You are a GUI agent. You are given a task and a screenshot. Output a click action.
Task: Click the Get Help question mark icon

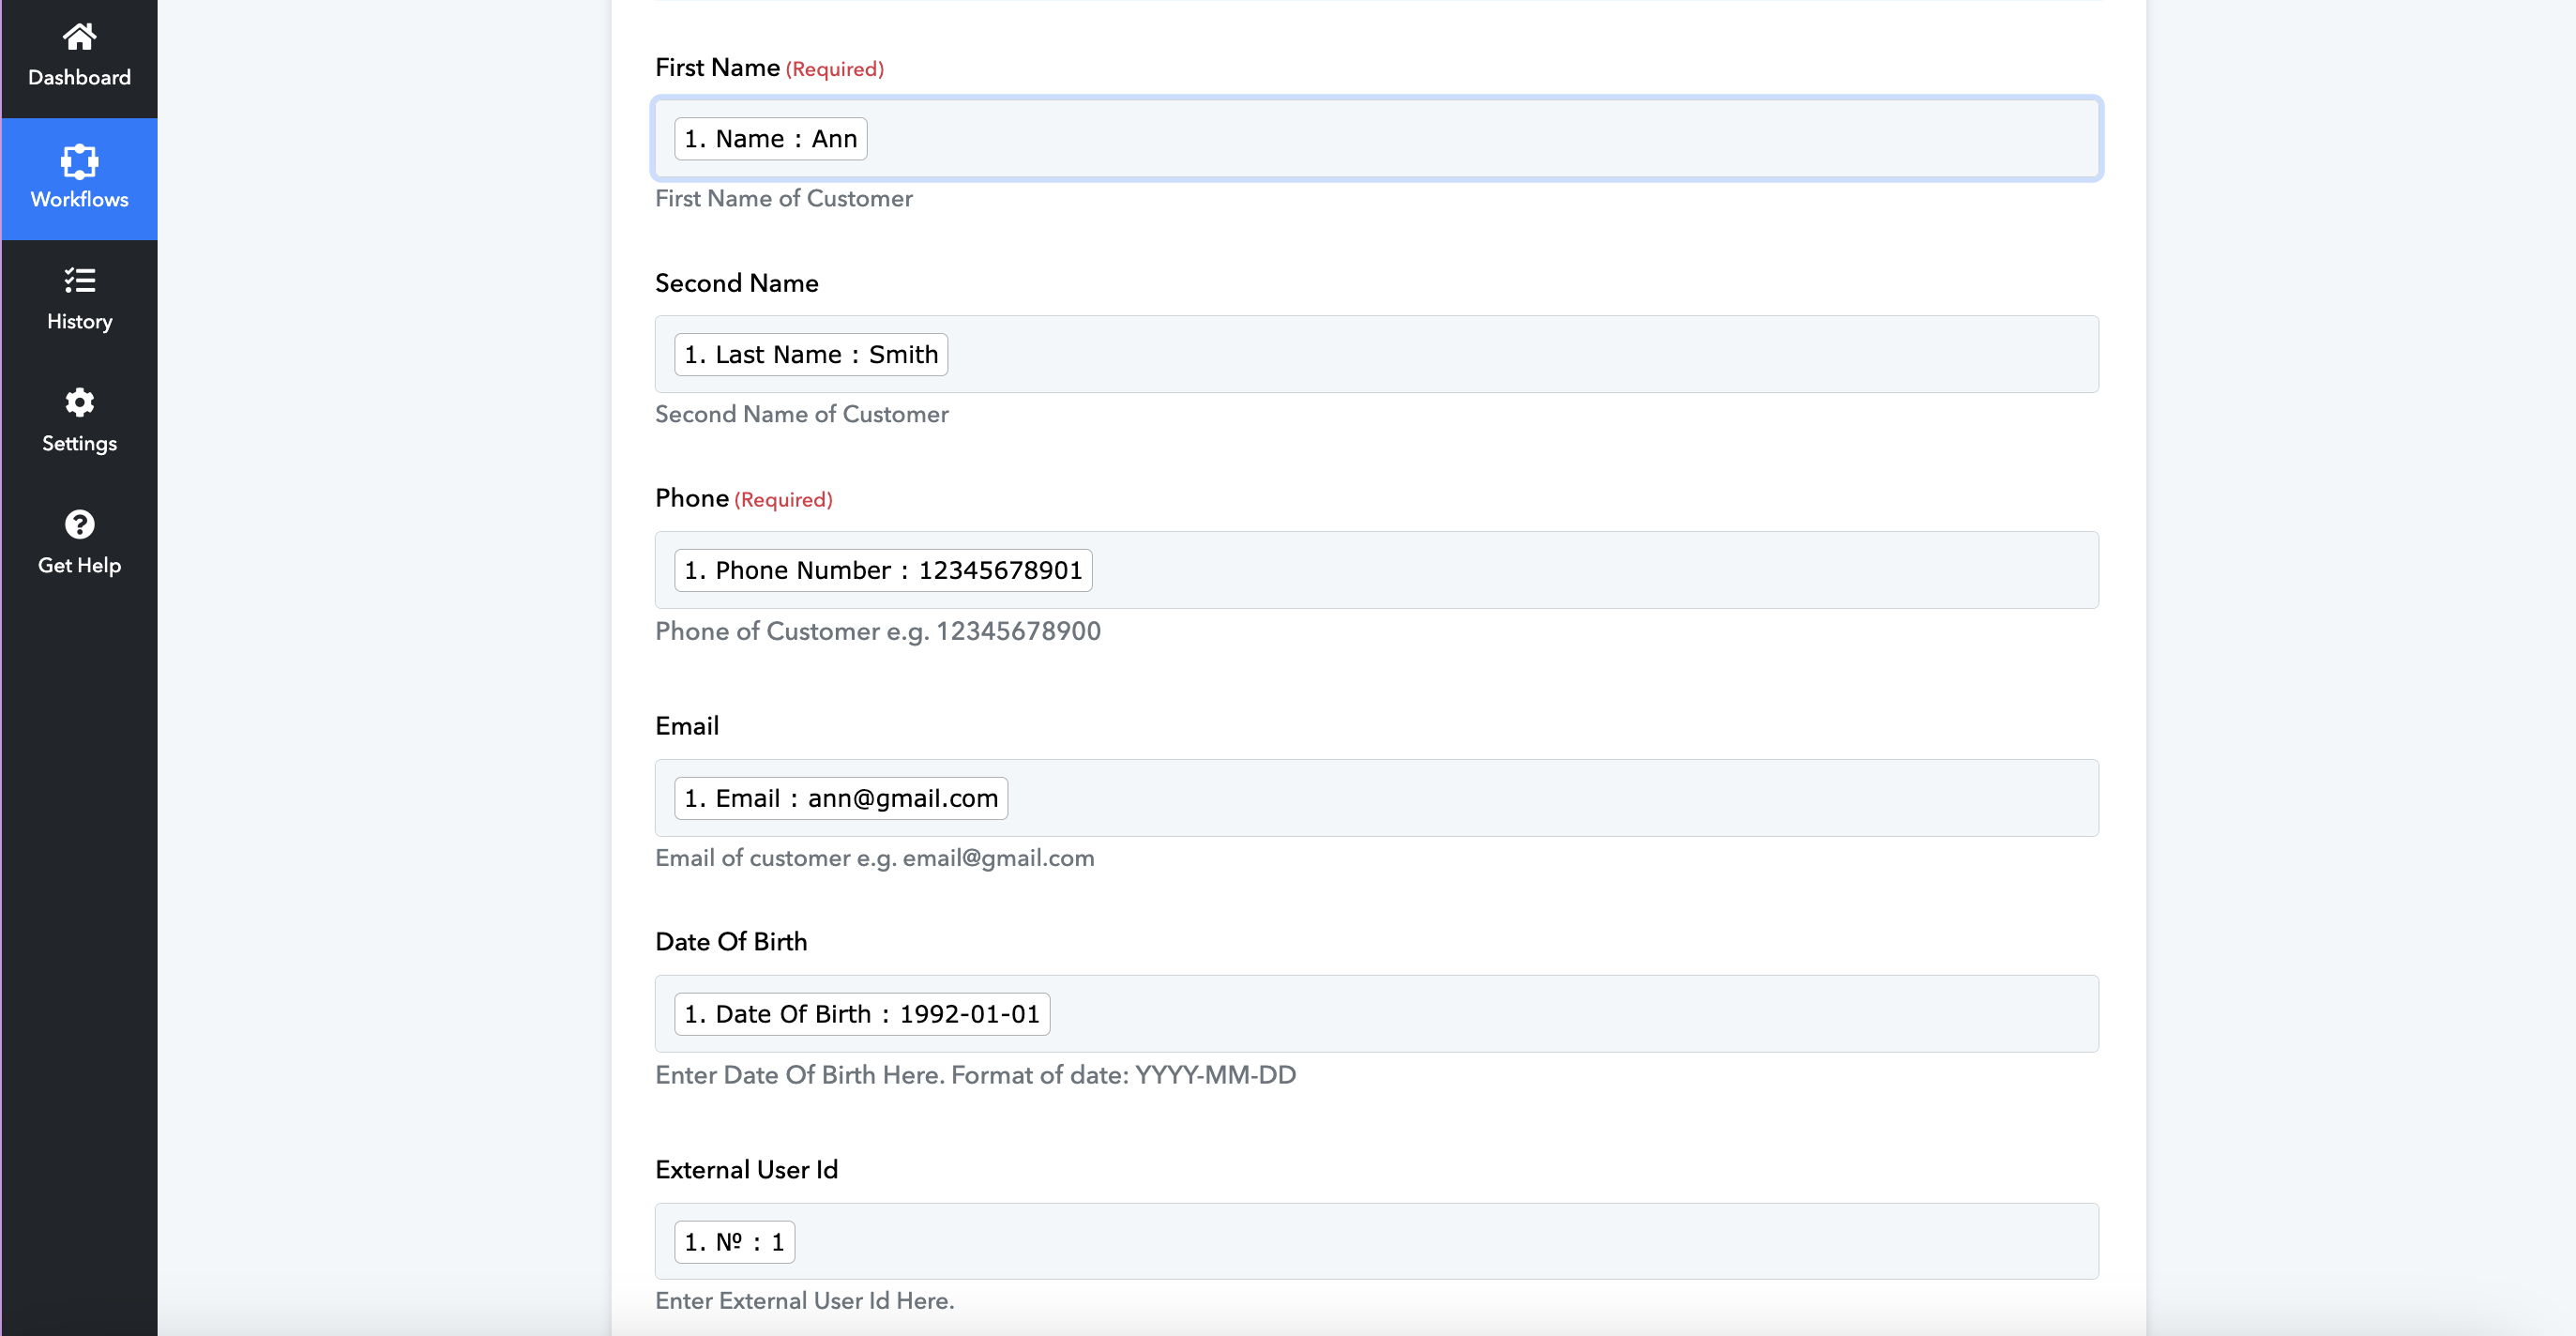[79, 524]
